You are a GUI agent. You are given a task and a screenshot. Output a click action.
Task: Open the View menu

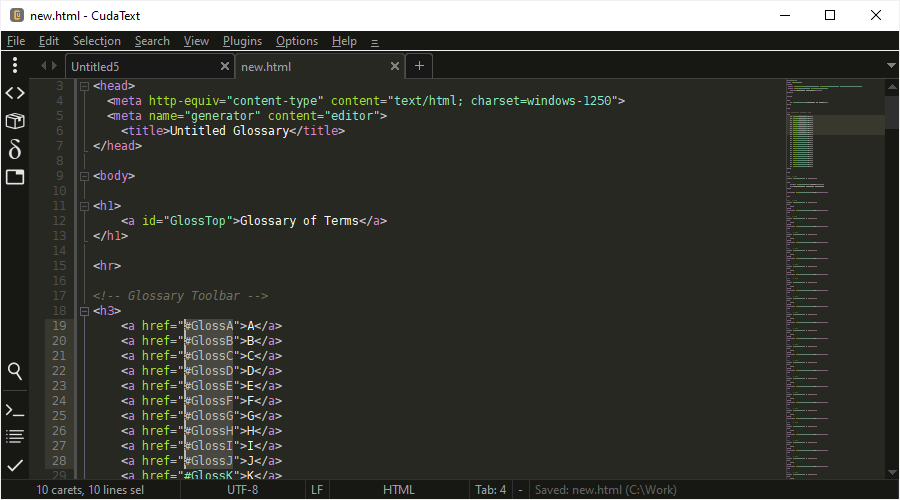[196, 41]
